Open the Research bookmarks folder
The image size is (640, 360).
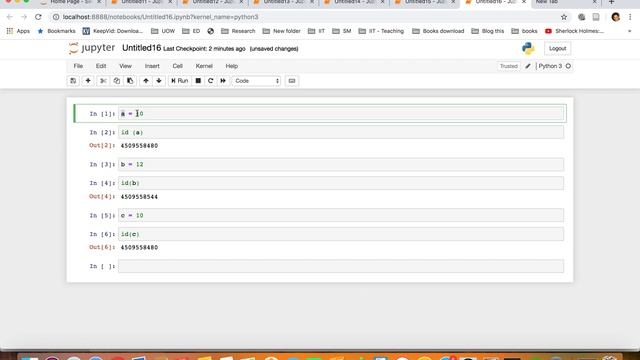[x=238, y=31]
